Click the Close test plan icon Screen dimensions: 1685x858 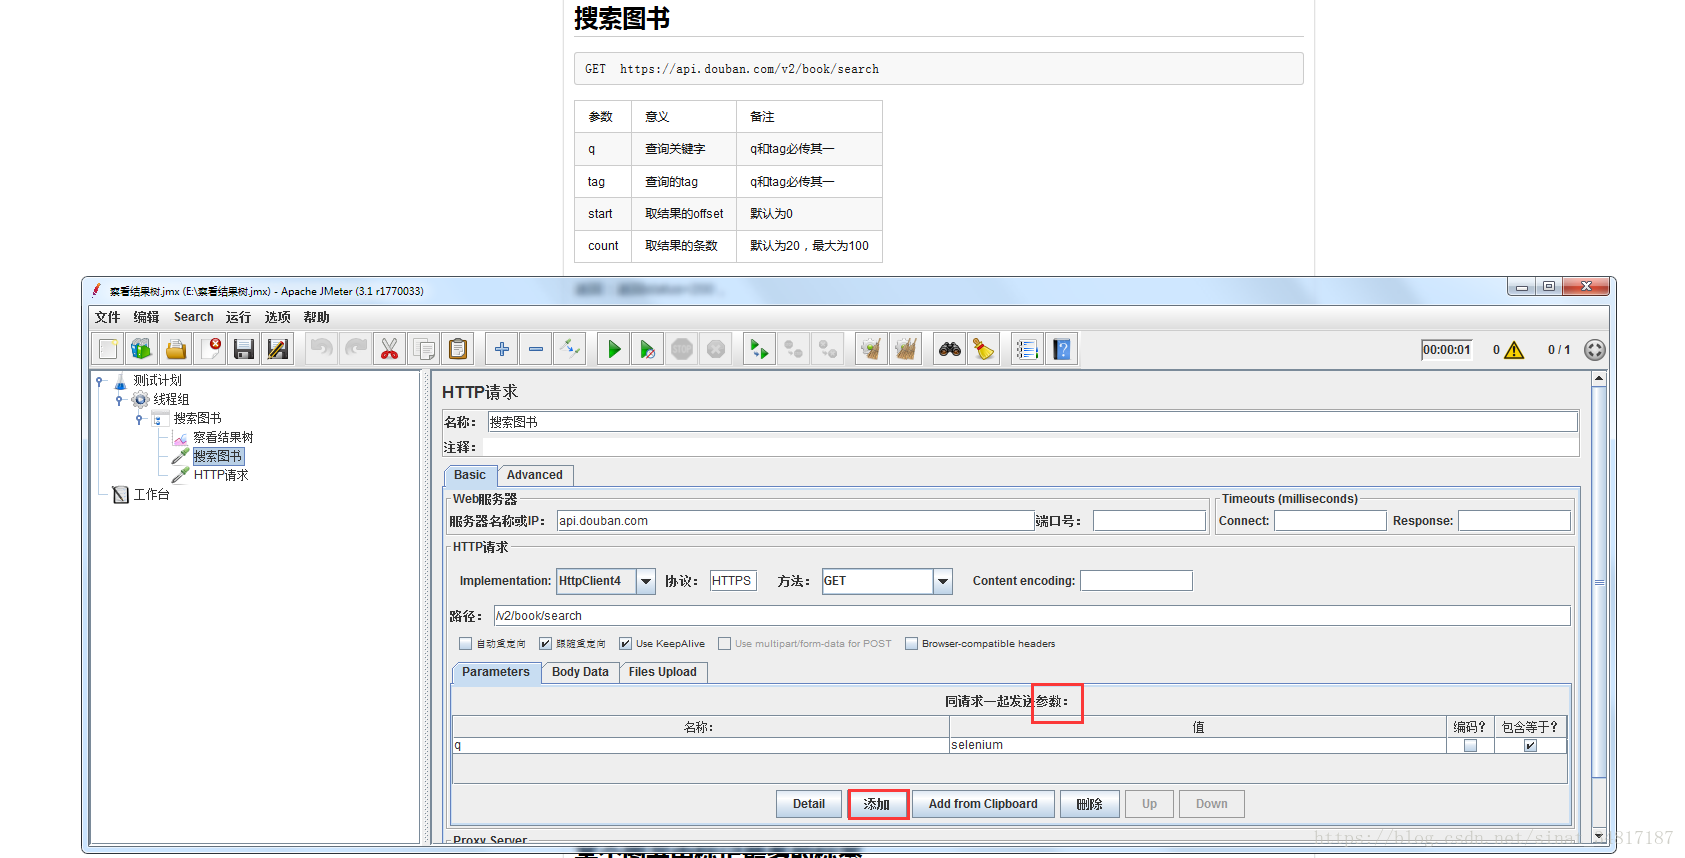click(210, 349)
